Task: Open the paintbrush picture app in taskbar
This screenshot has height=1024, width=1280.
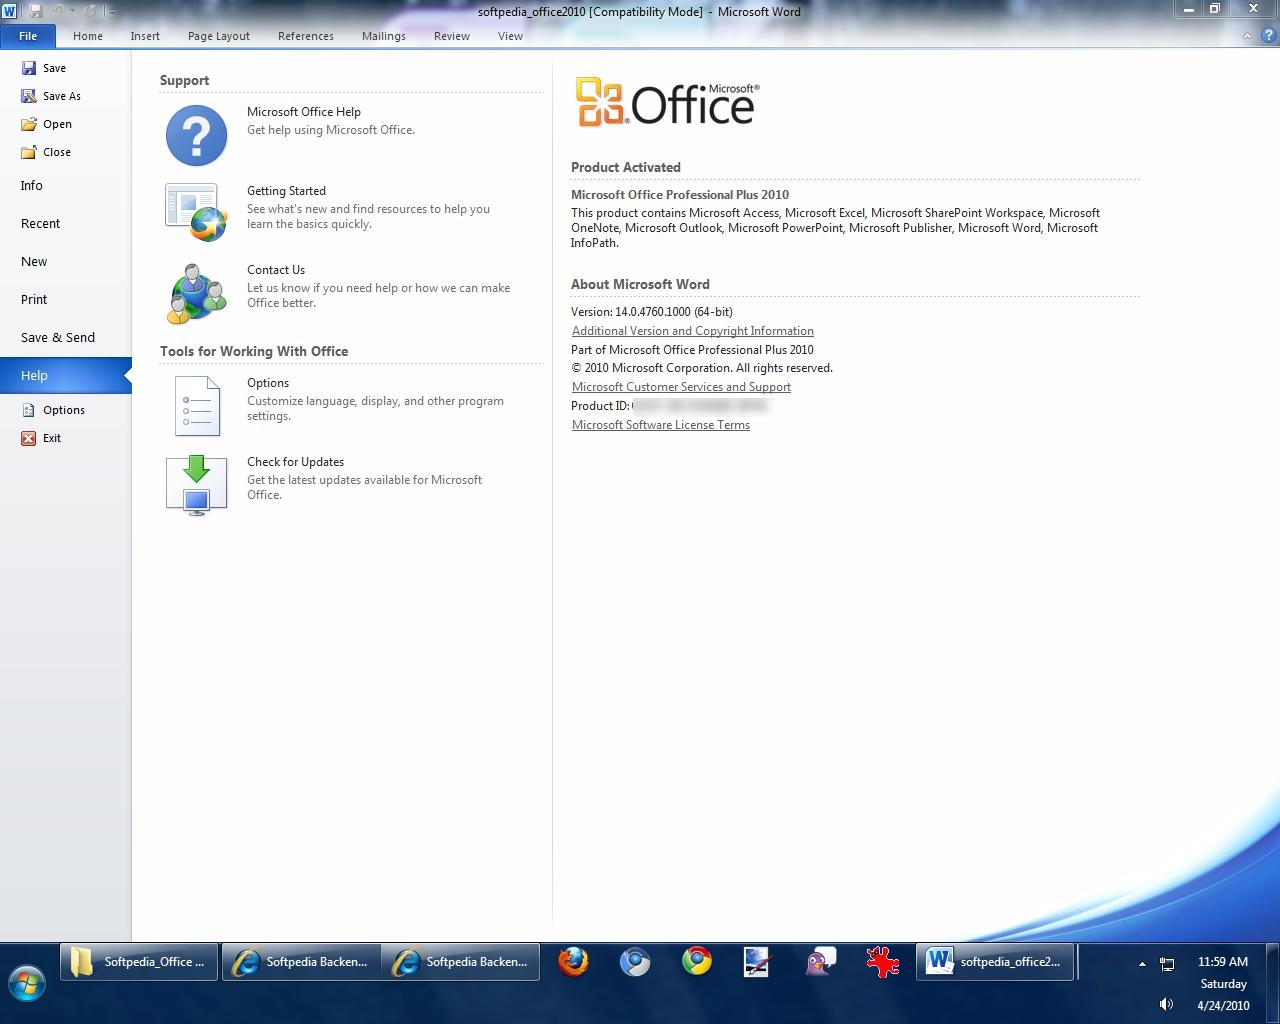Action: pos(758,962)
